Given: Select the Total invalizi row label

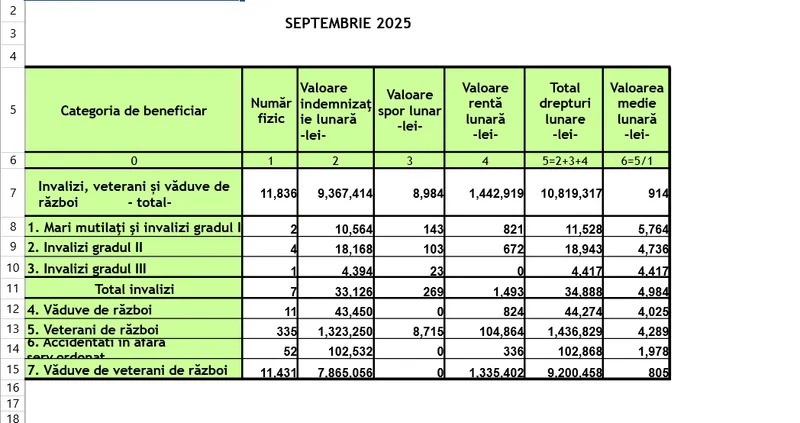Looking at the screenshot, I should pos(134,289).
